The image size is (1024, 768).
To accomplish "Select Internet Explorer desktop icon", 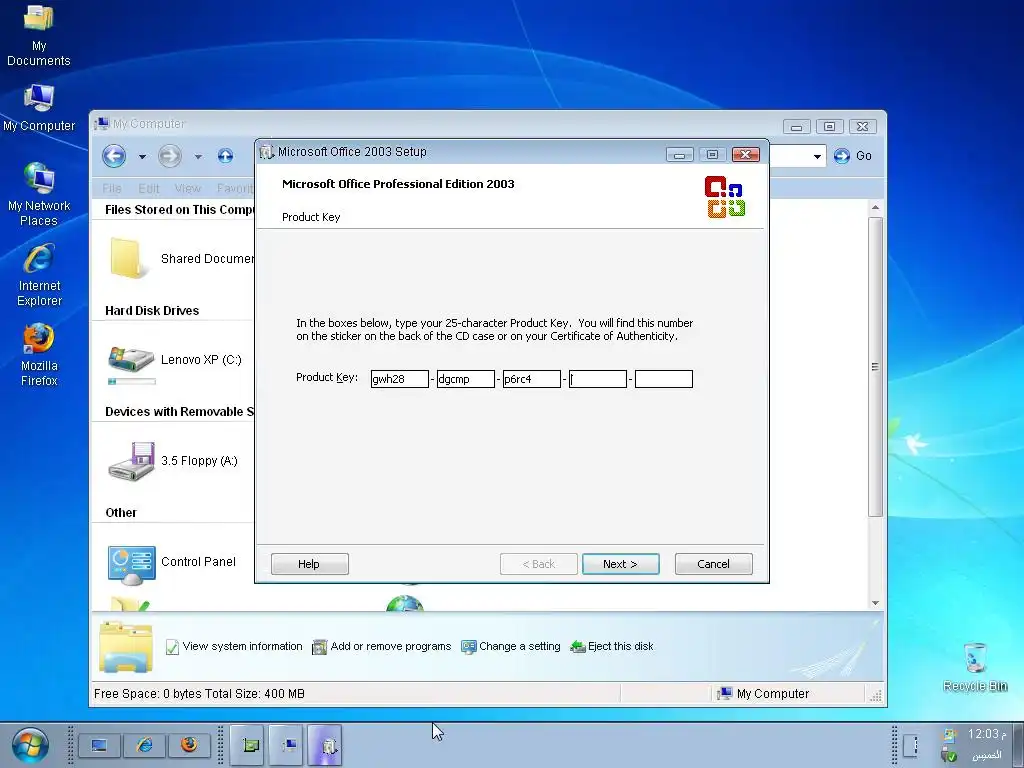I will (39, 275).
